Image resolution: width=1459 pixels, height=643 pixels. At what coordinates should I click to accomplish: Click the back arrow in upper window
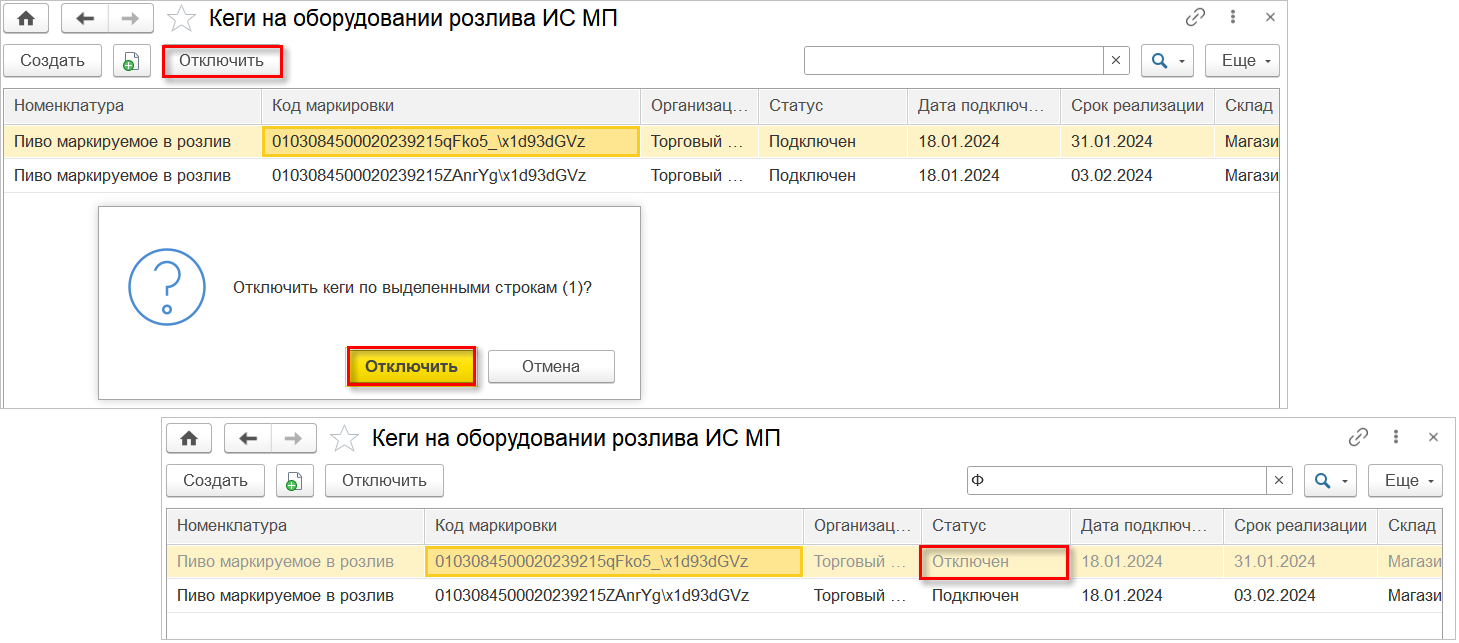pos(85,18)
